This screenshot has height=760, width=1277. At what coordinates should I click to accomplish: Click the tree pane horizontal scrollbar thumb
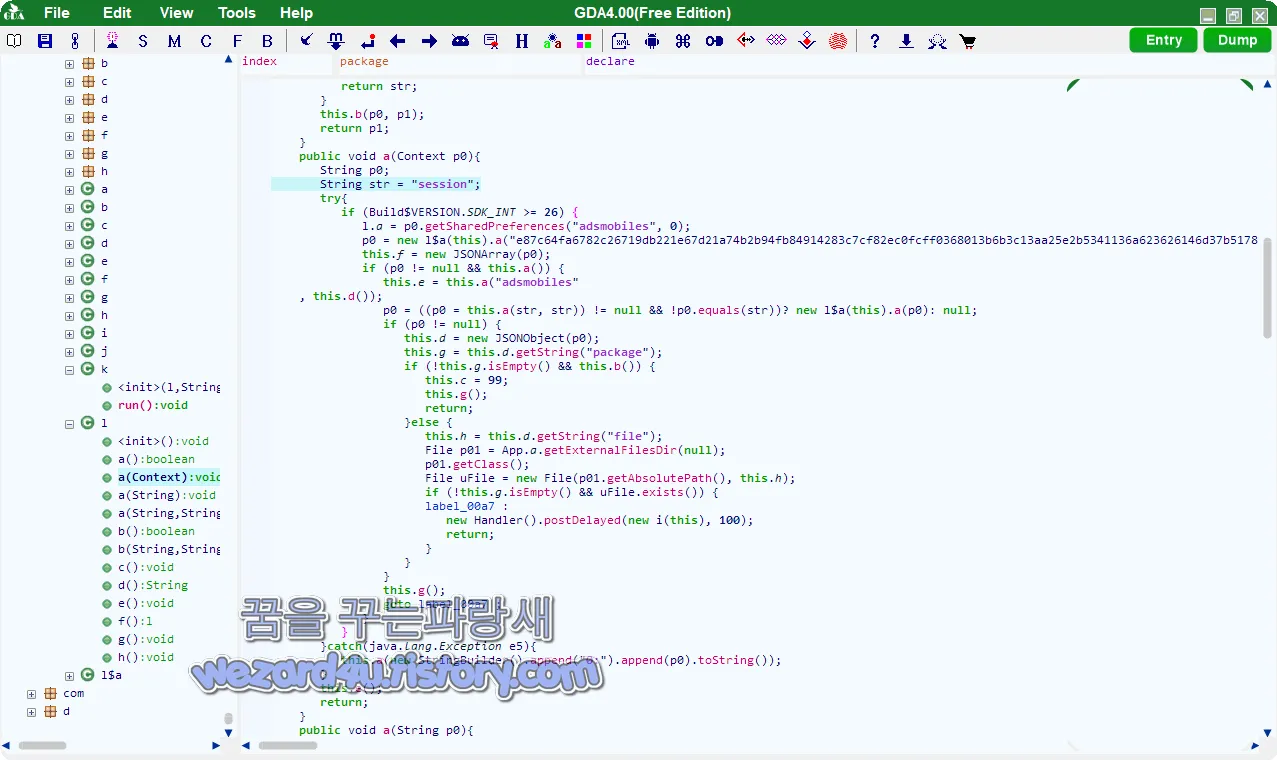[42, 746]
